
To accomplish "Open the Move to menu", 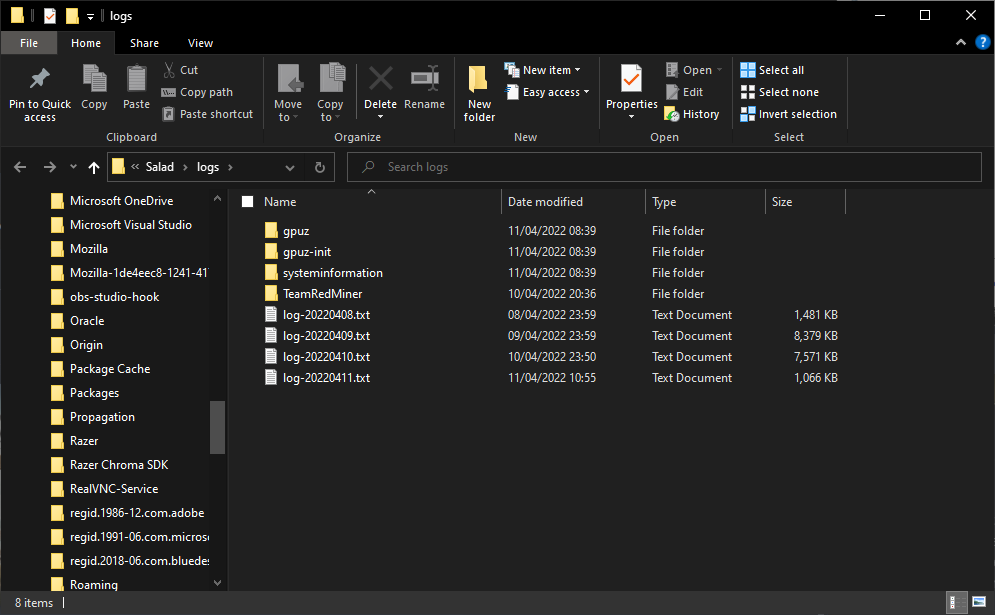I will coord(288,93).
